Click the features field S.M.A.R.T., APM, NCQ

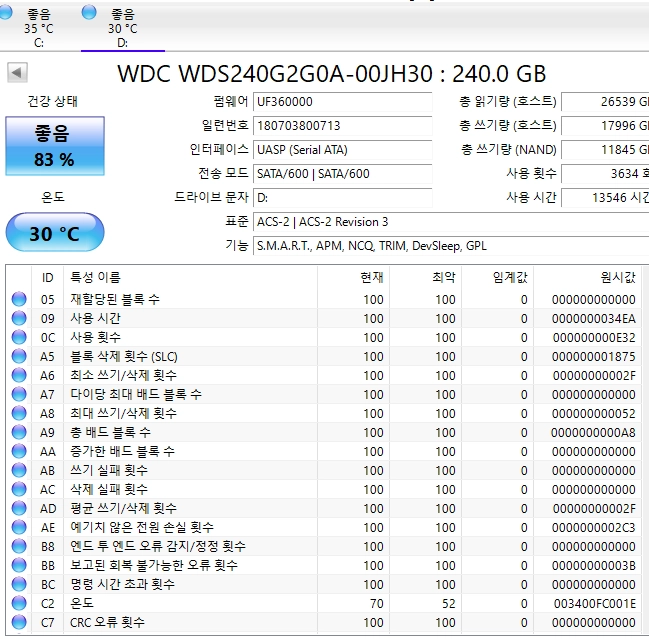coord(451,246)
